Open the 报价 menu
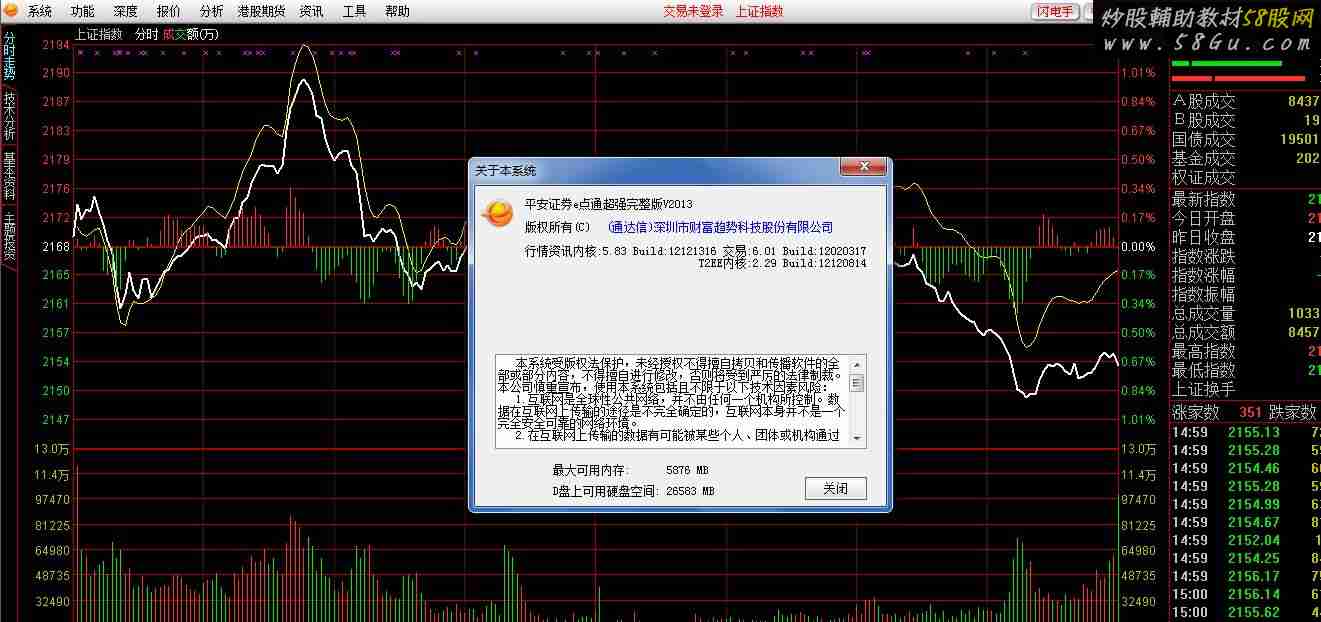This screenshot has height=622, width=1321. click(x=169, y=12)
